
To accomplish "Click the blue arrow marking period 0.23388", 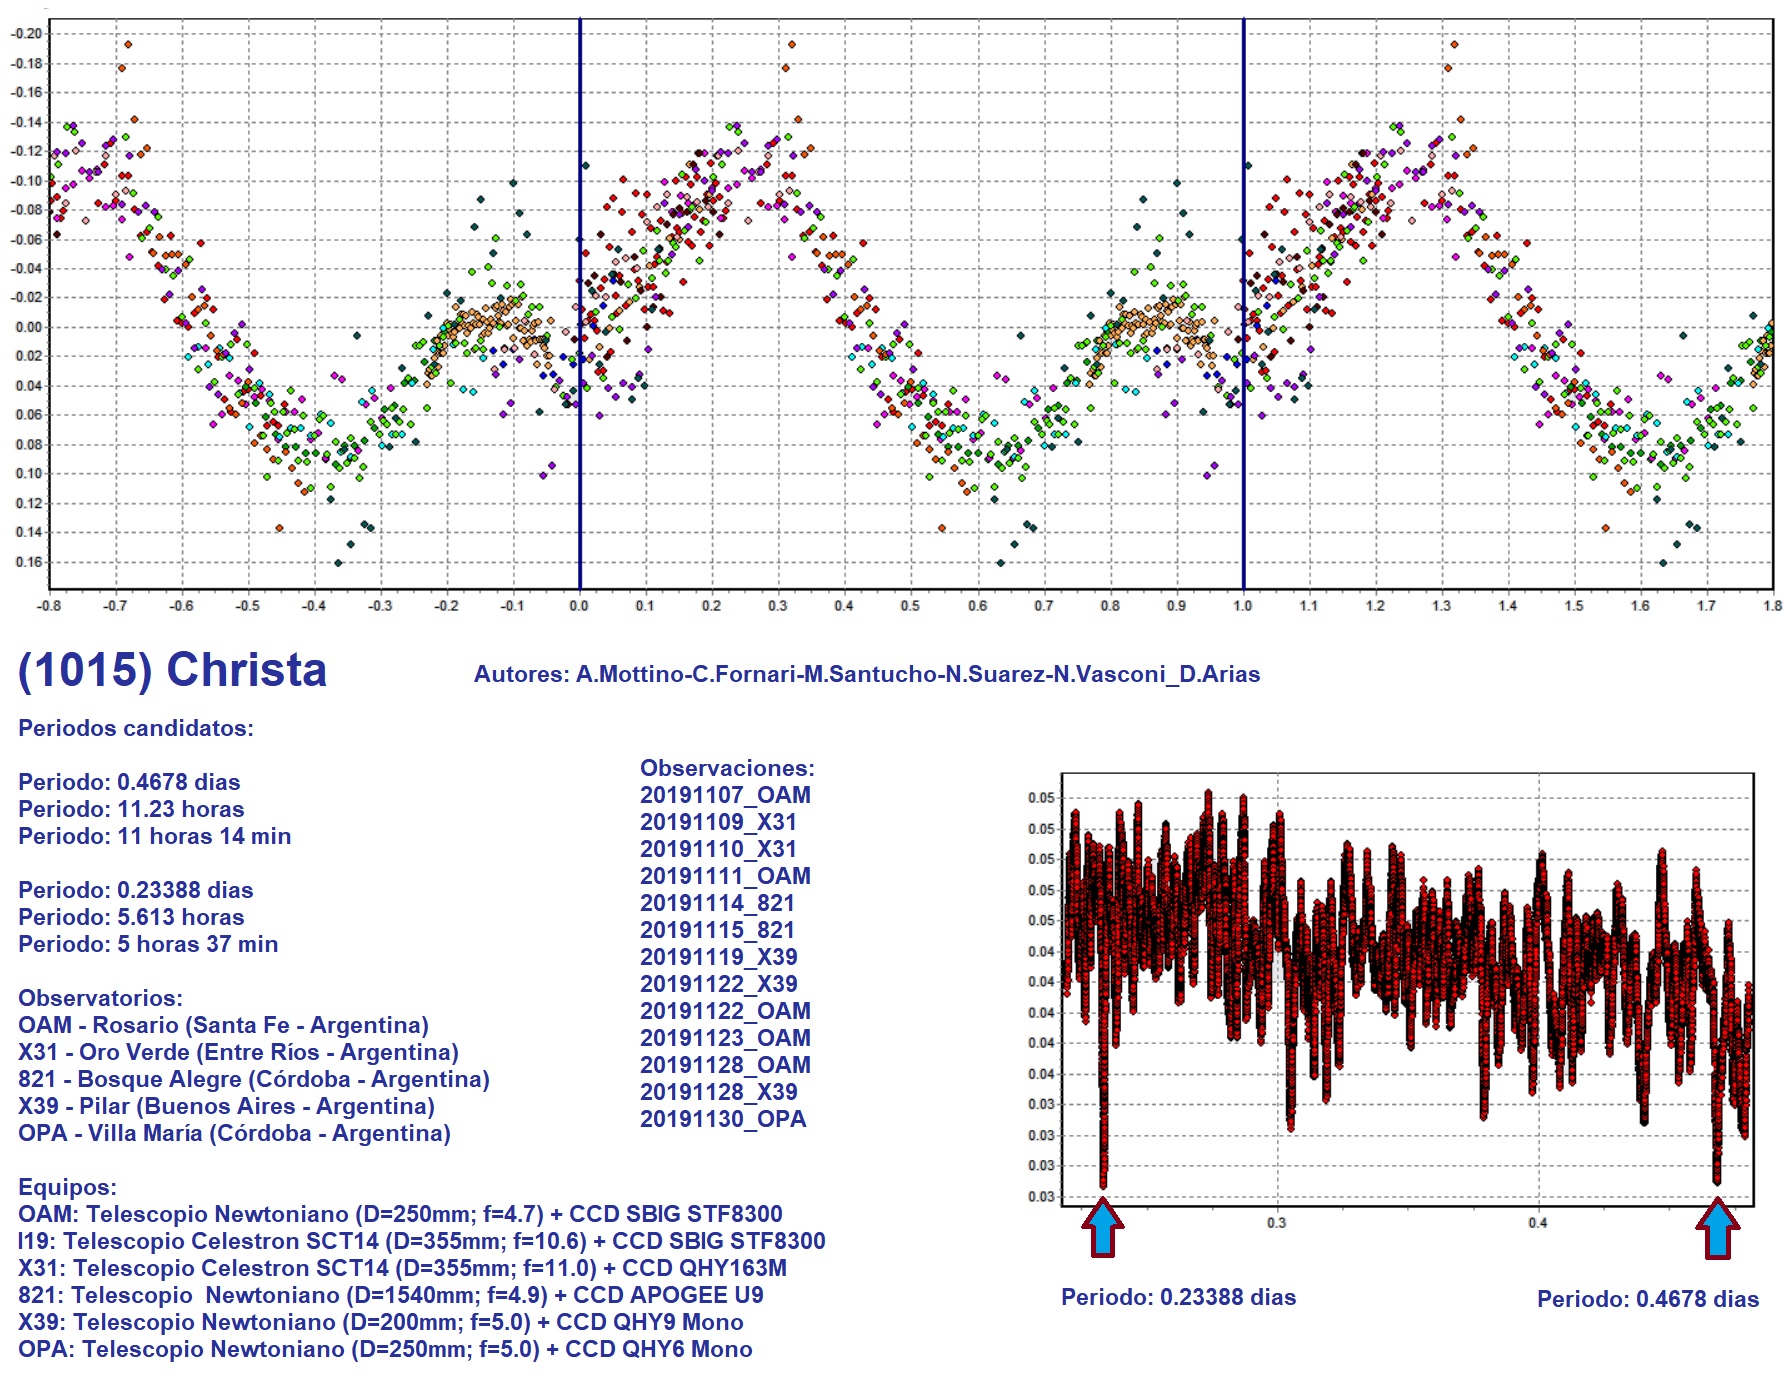I will pos(1102,1229).
